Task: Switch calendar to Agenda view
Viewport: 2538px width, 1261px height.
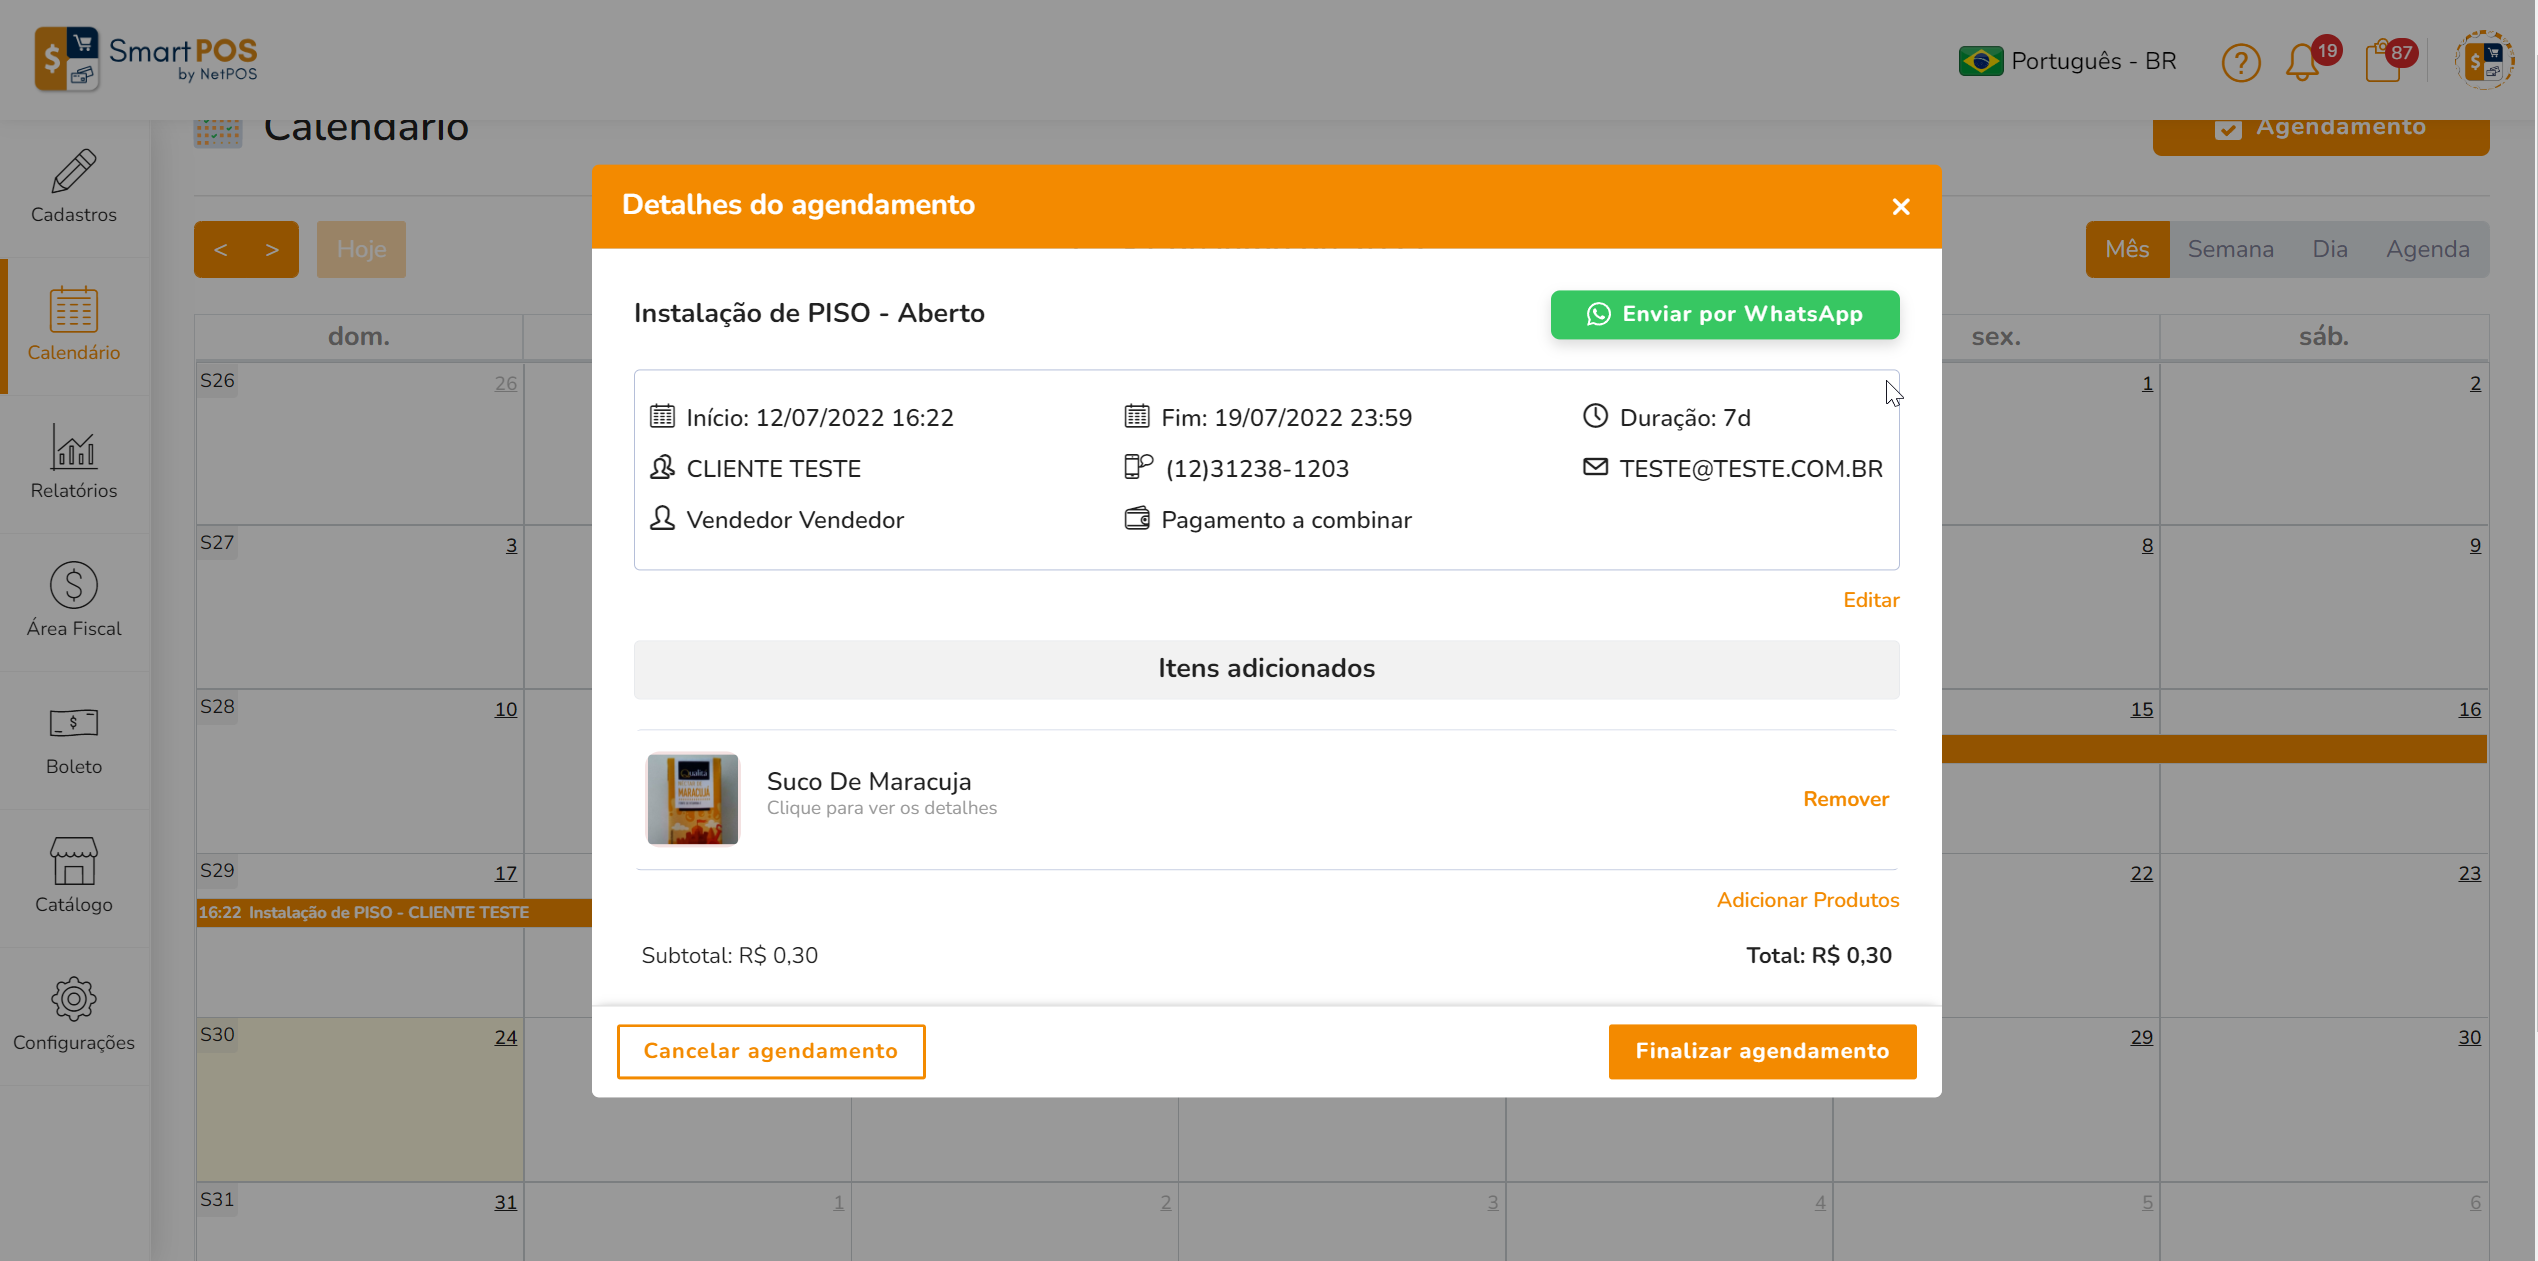Action: (x=2427, y=249)
